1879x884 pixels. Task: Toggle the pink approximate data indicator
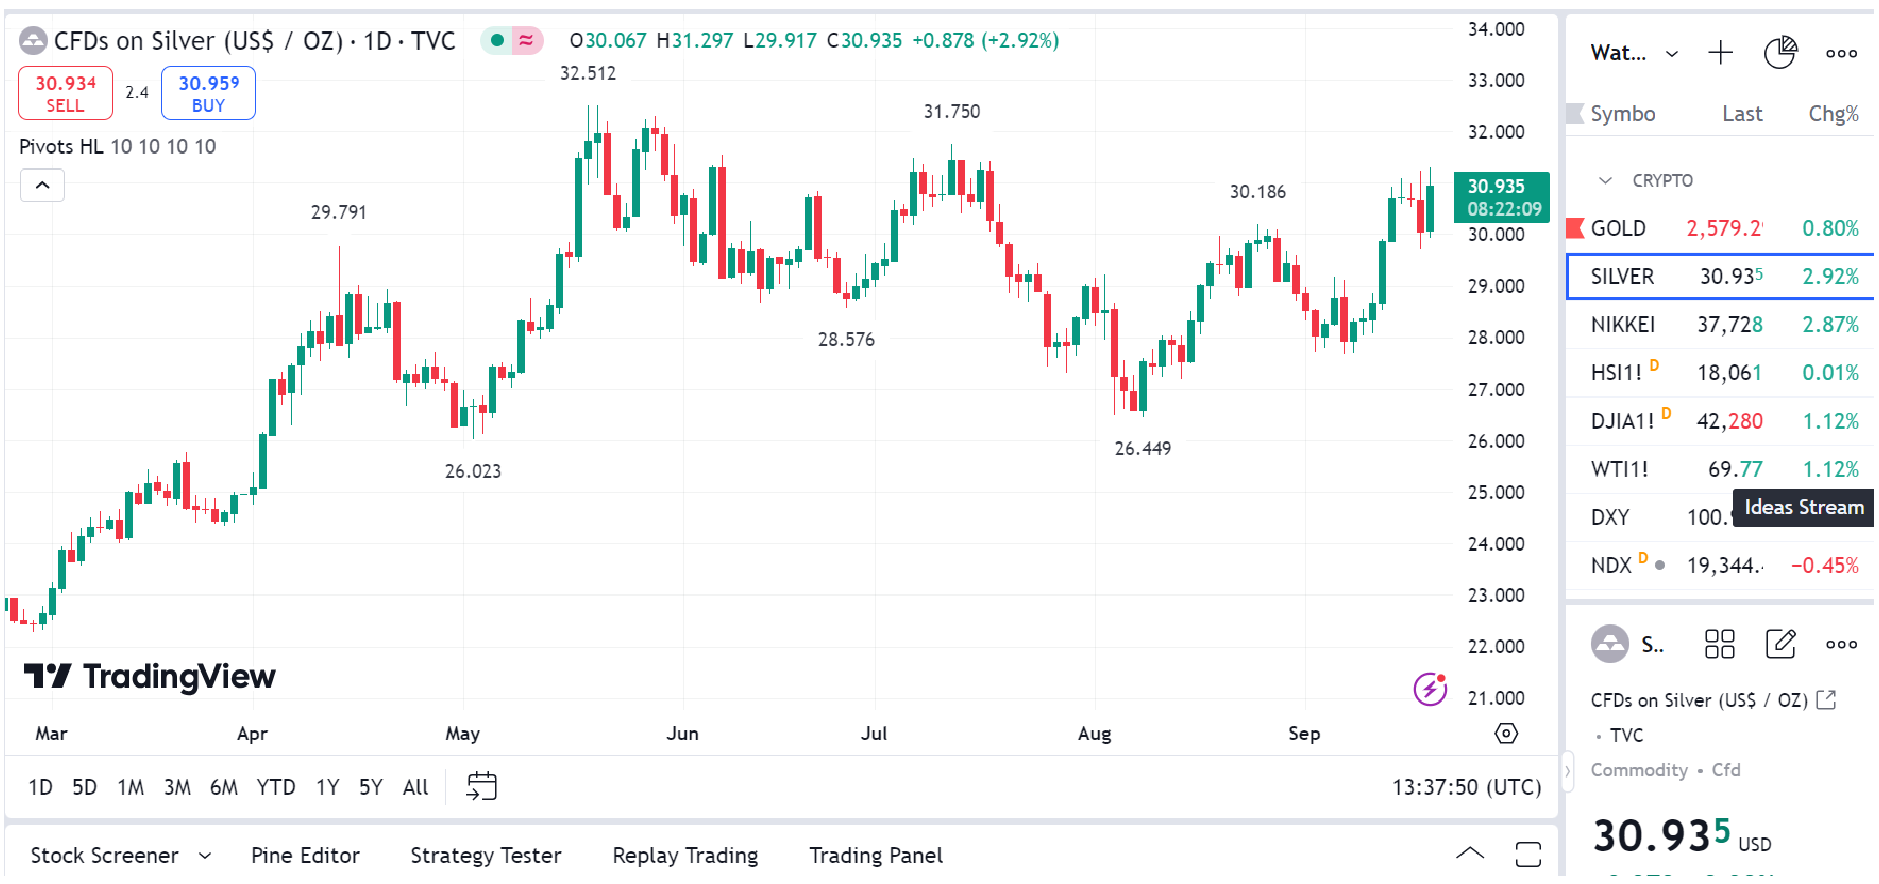click(526, 41)
